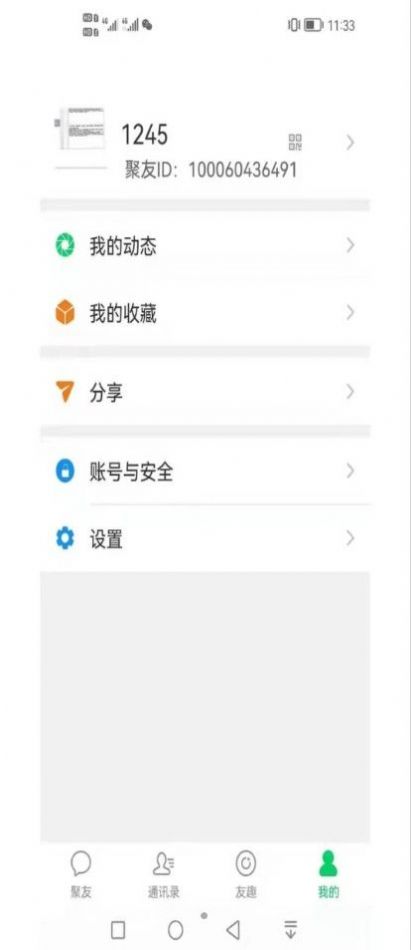
Task: Open the 账号与安全 menu entry
Action: (206, 471)
